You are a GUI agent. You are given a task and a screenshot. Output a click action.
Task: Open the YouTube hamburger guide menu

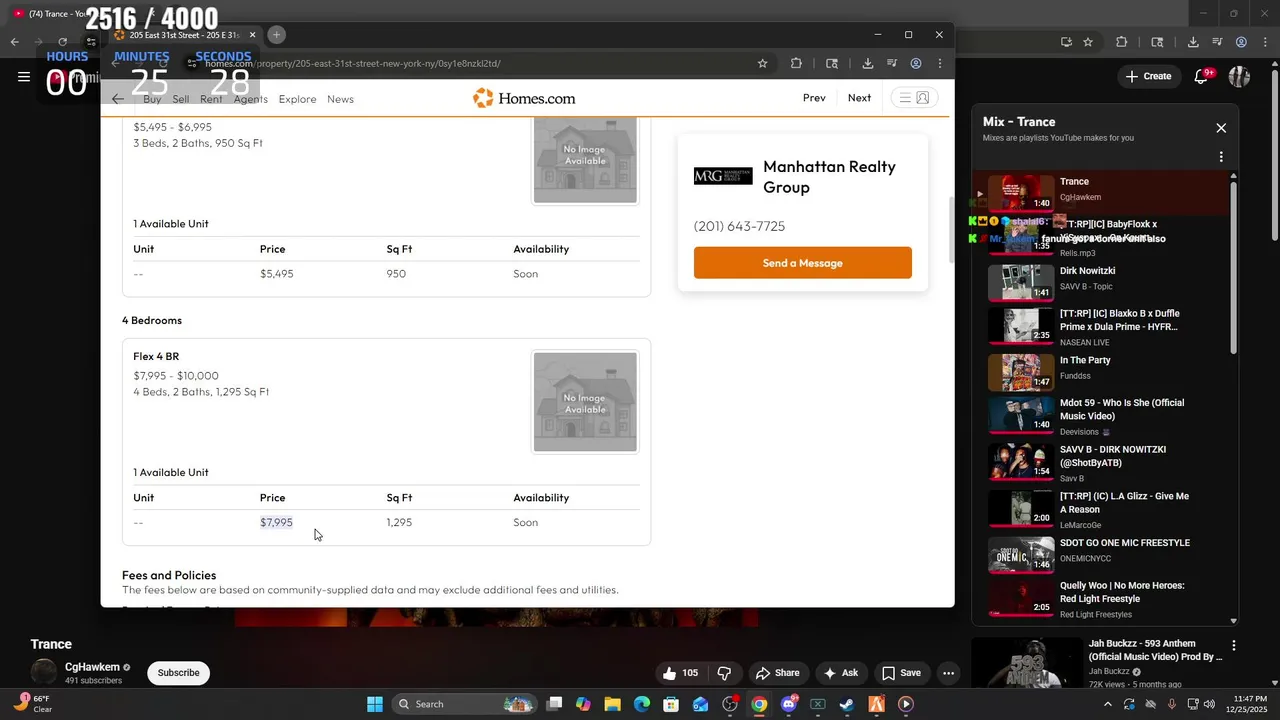[24, 76]
